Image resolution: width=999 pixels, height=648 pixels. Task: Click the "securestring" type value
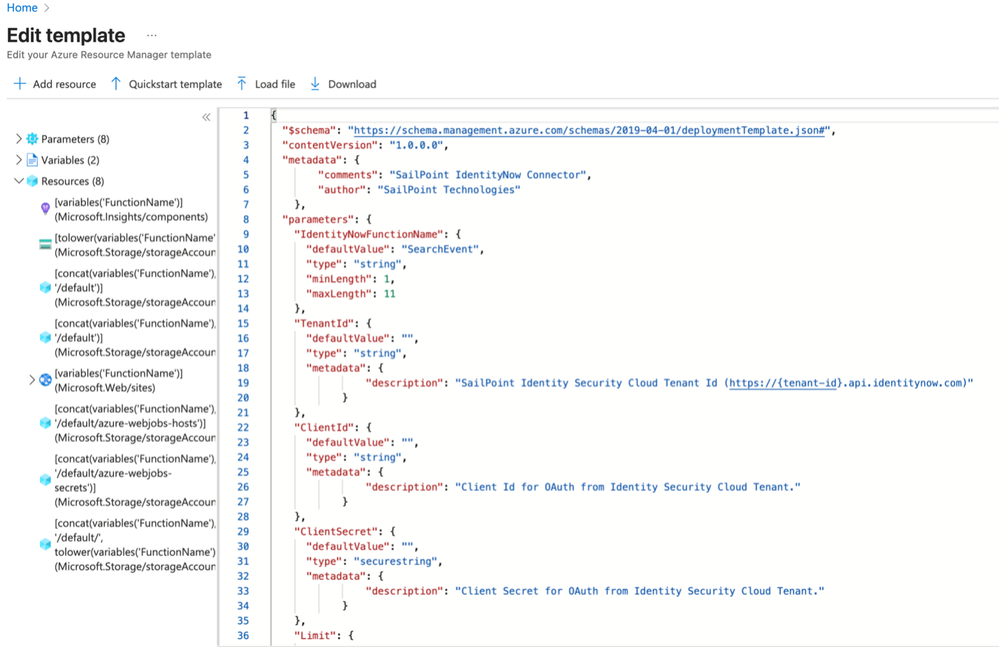point(395,561)
